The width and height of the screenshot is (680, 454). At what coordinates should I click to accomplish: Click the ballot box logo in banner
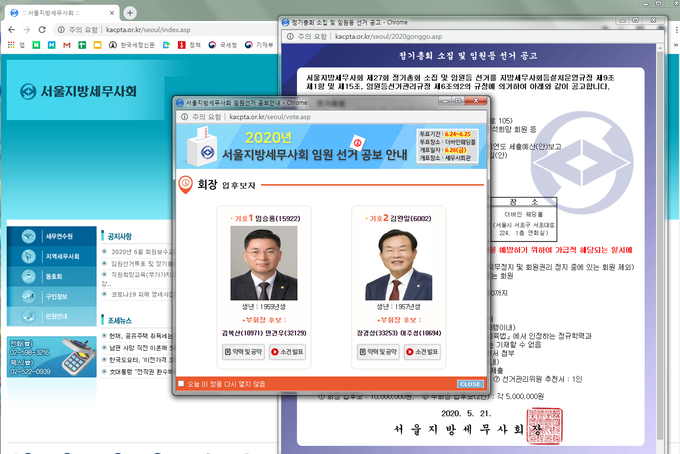[x=202, y=147]
